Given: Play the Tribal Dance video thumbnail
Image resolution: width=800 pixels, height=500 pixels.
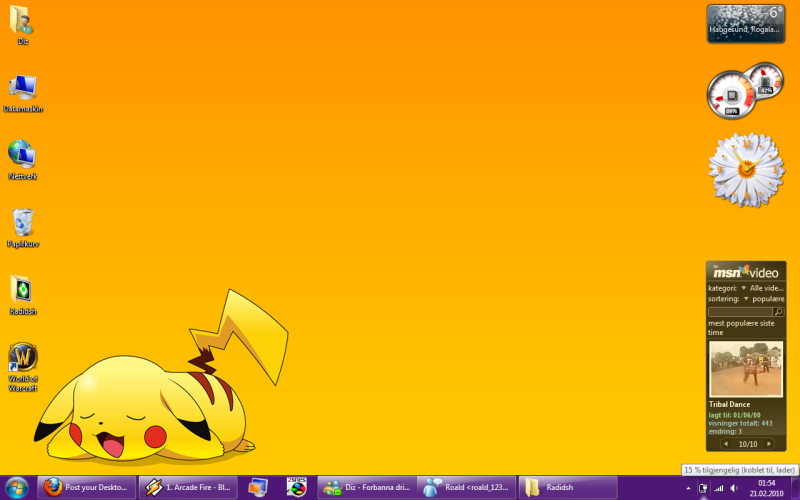Looking at the screenshot, I should [746, 369].
